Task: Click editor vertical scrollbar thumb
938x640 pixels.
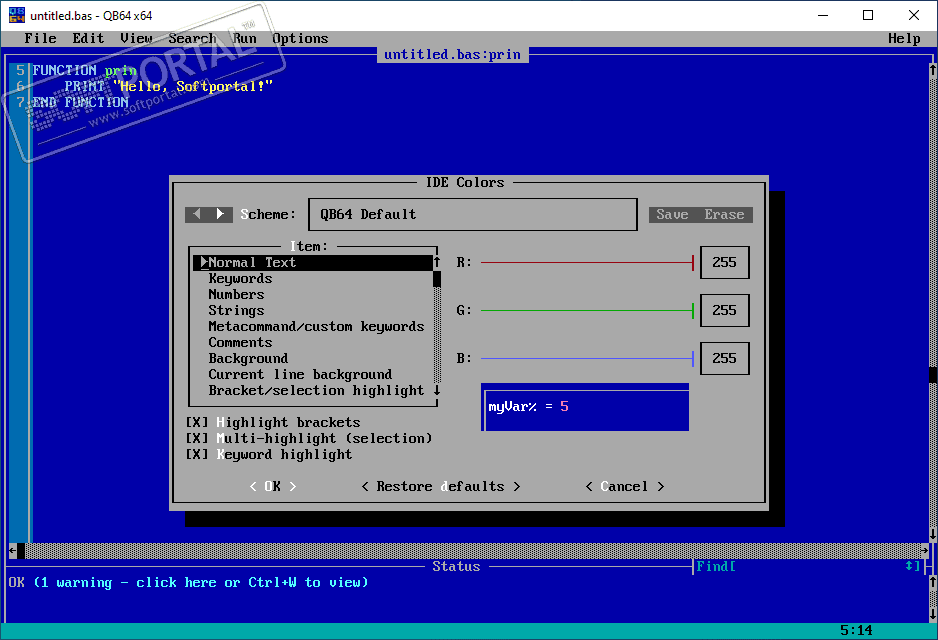Action: [933, 374]
